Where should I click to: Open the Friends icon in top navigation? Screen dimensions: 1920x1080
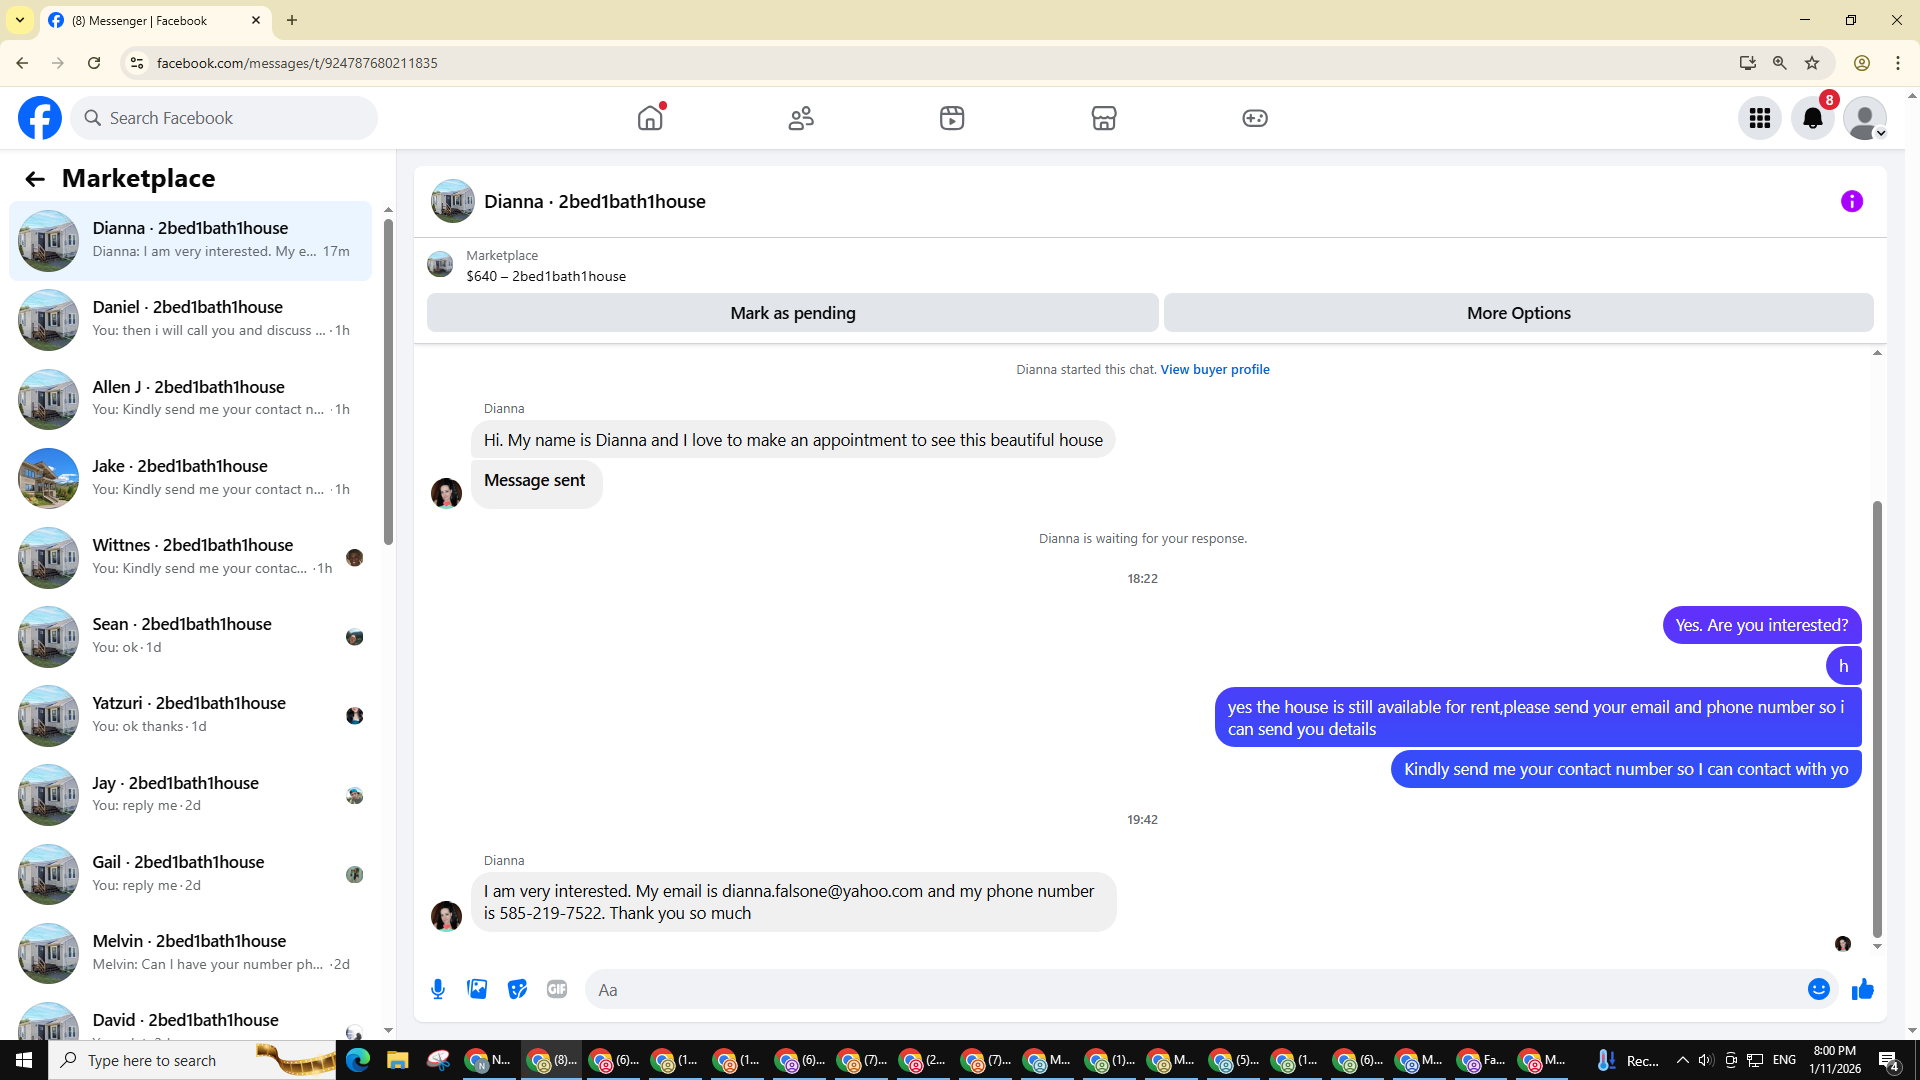(x=801, y=118)
